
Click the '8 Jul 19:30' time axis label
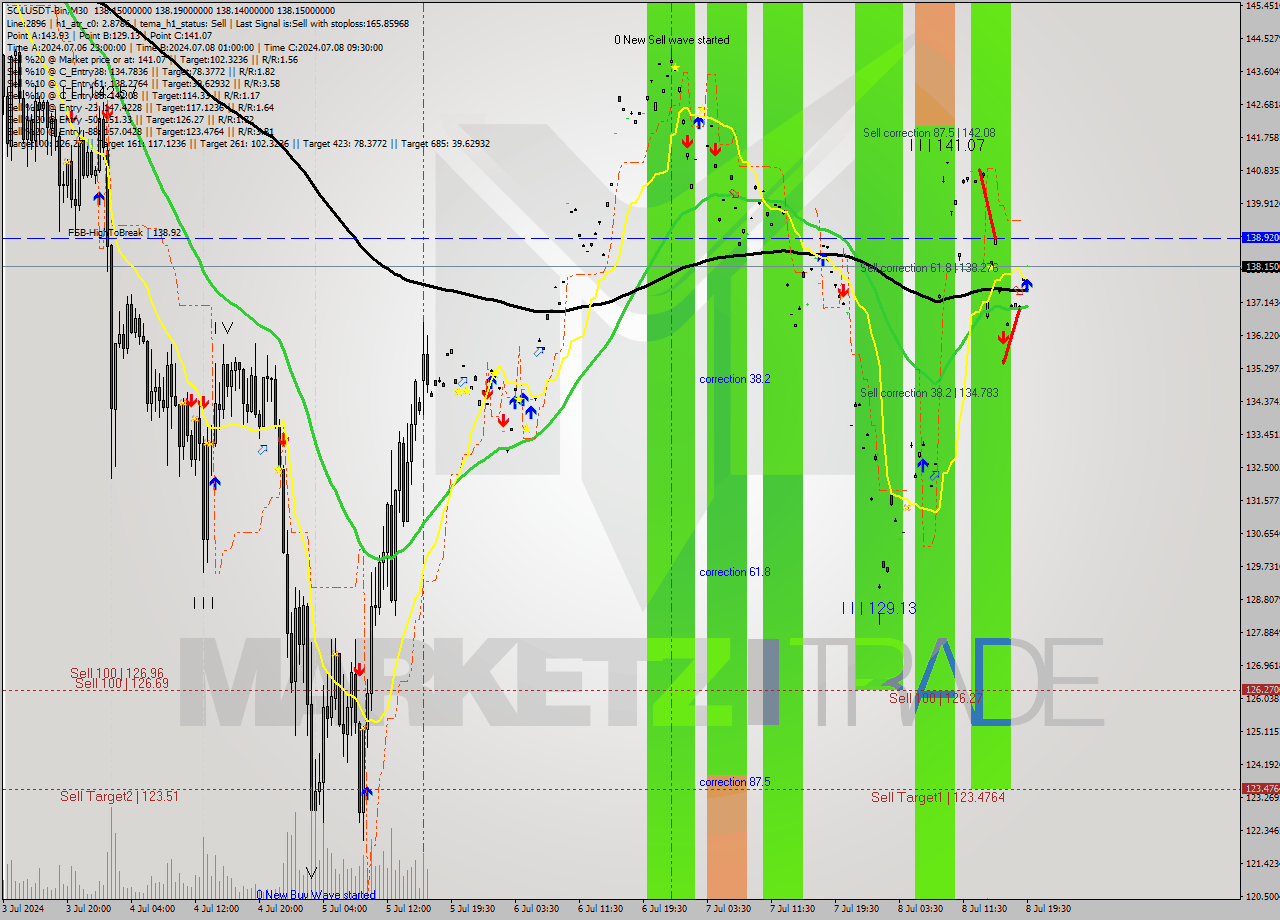[1049, 909]
